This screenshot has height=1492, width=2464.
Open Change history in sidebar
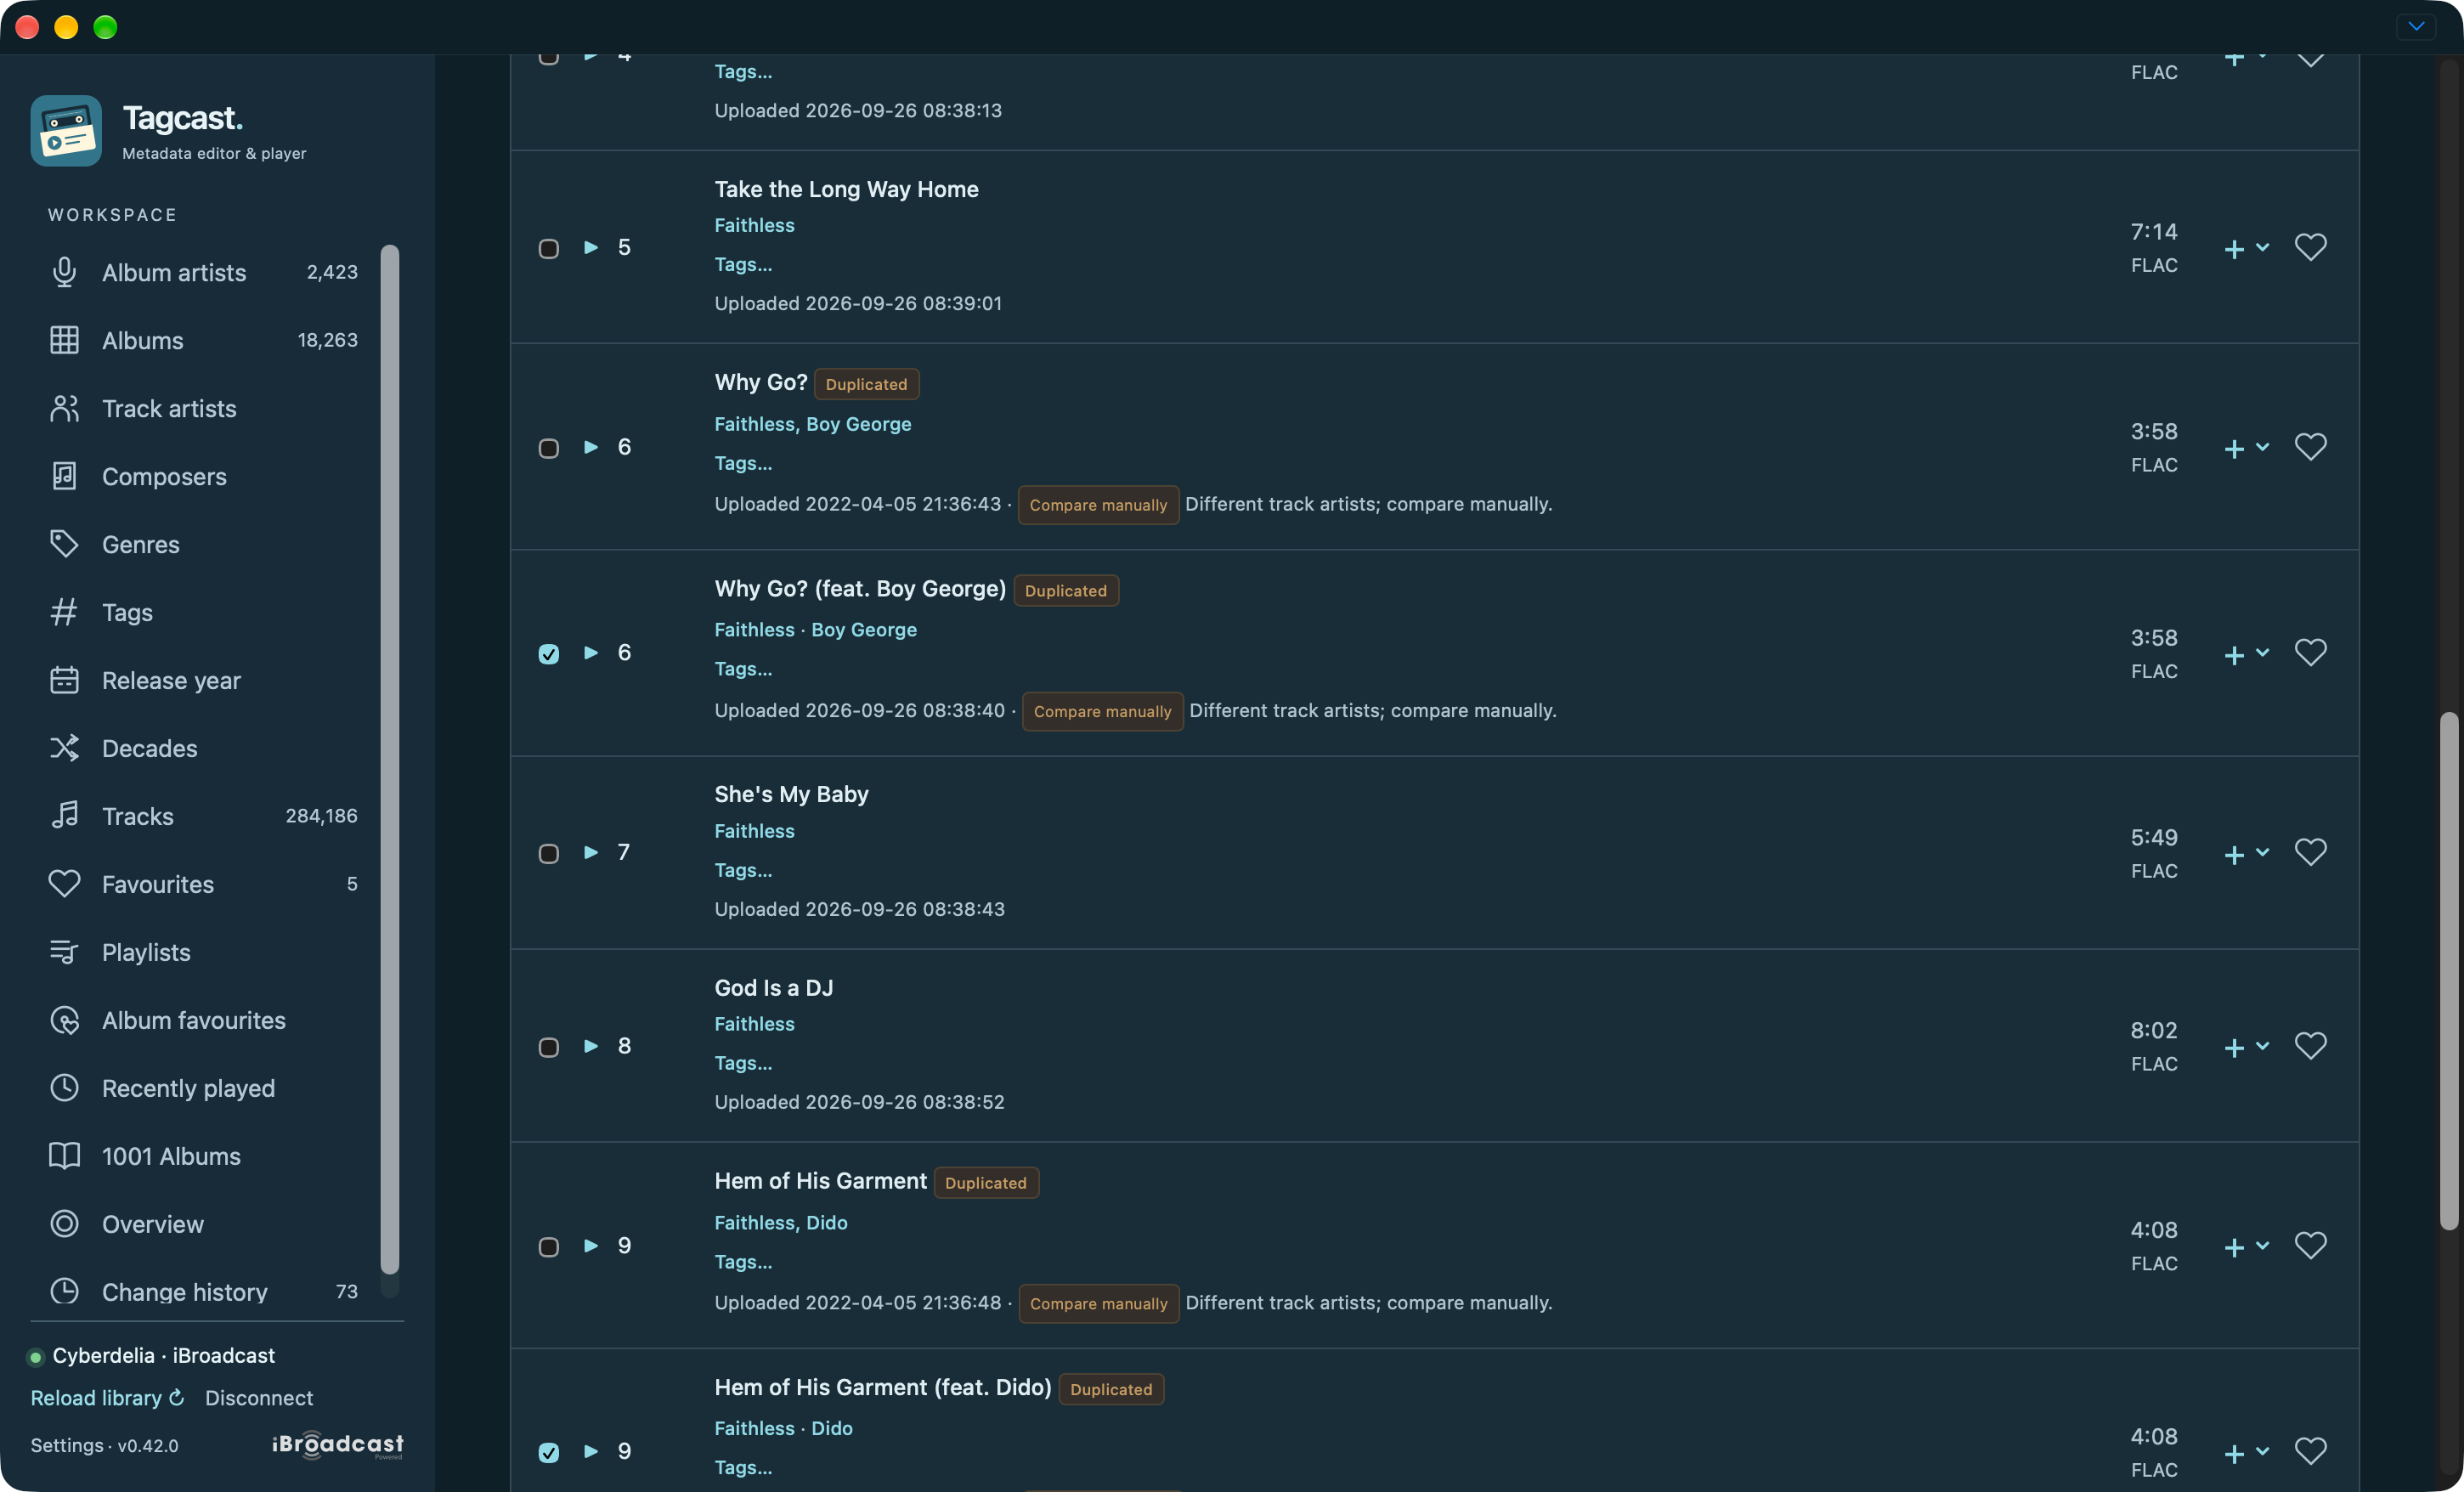203,1292
